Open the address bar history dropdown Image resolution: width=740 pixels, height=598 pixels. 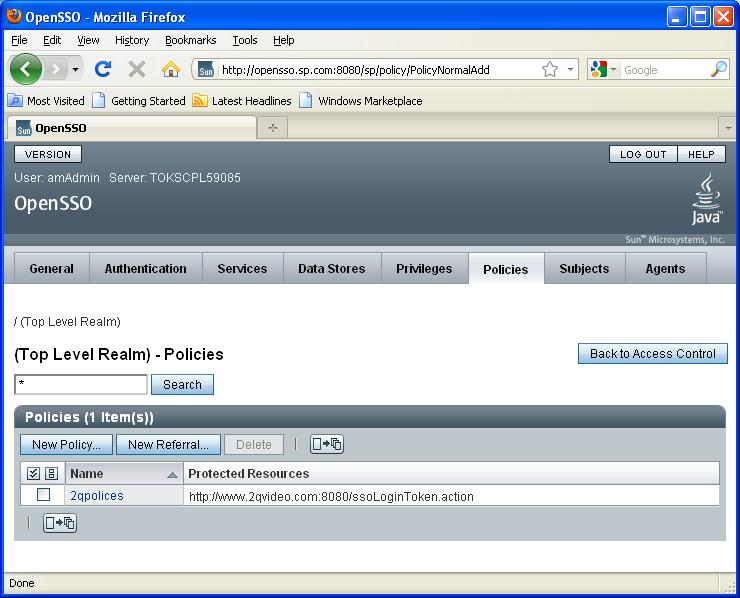coord(570,70)
